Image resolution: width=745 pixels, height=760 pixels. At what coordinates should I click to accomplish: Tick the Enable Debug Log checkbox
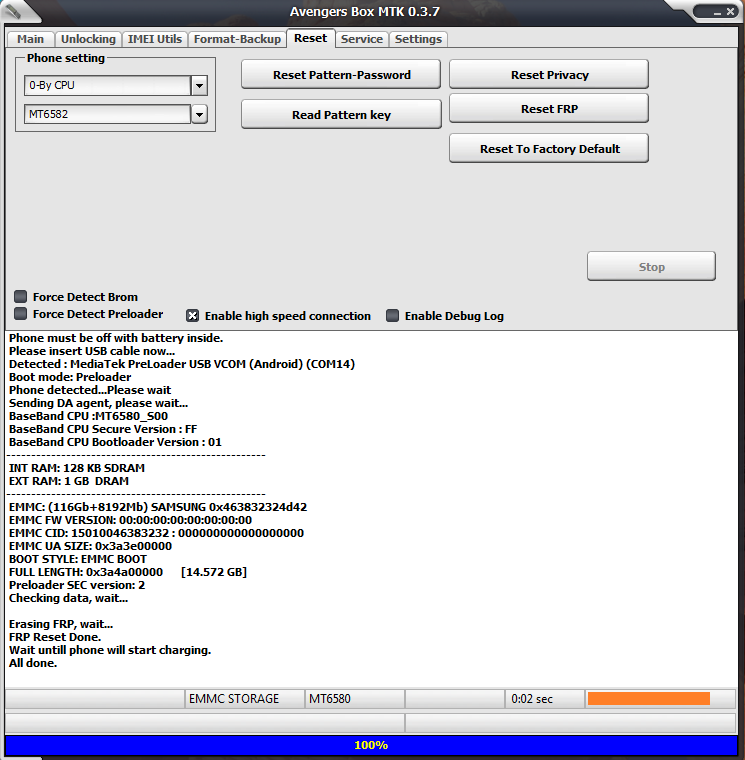[392, 316]
